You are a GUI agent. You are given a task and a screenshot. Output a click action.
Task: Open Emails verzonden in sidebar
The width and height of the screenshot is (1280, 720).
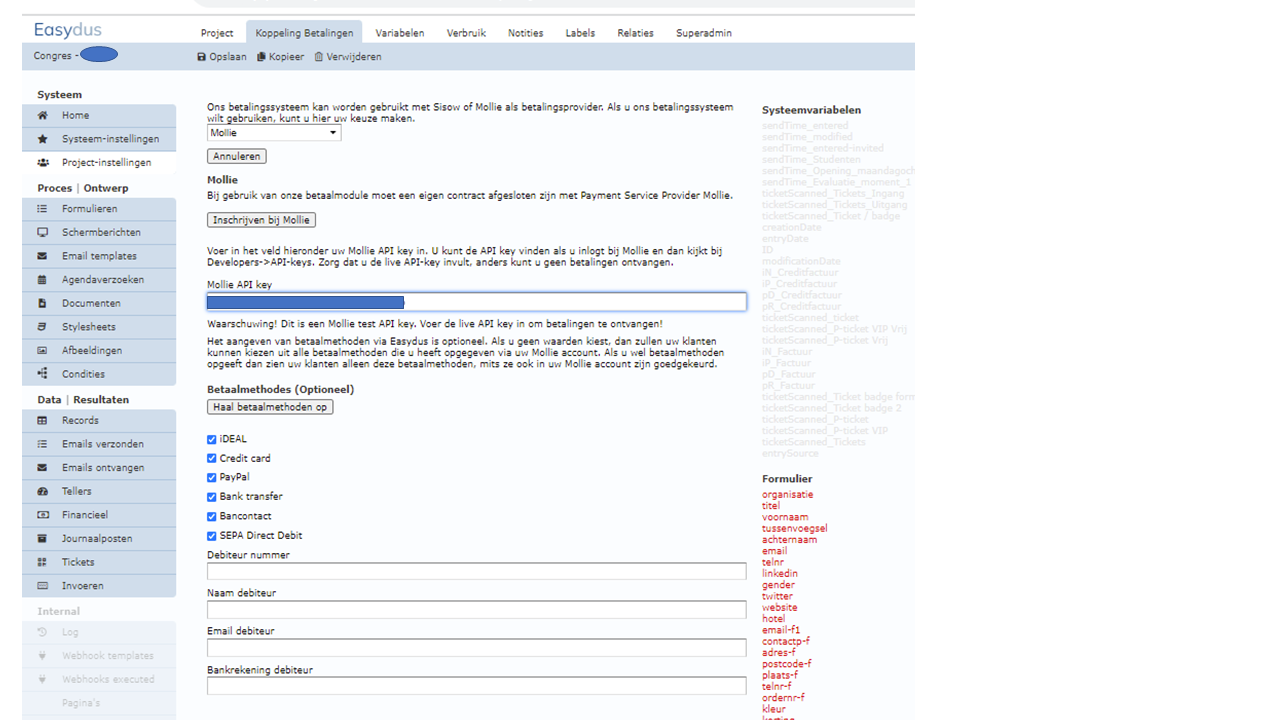99,444
